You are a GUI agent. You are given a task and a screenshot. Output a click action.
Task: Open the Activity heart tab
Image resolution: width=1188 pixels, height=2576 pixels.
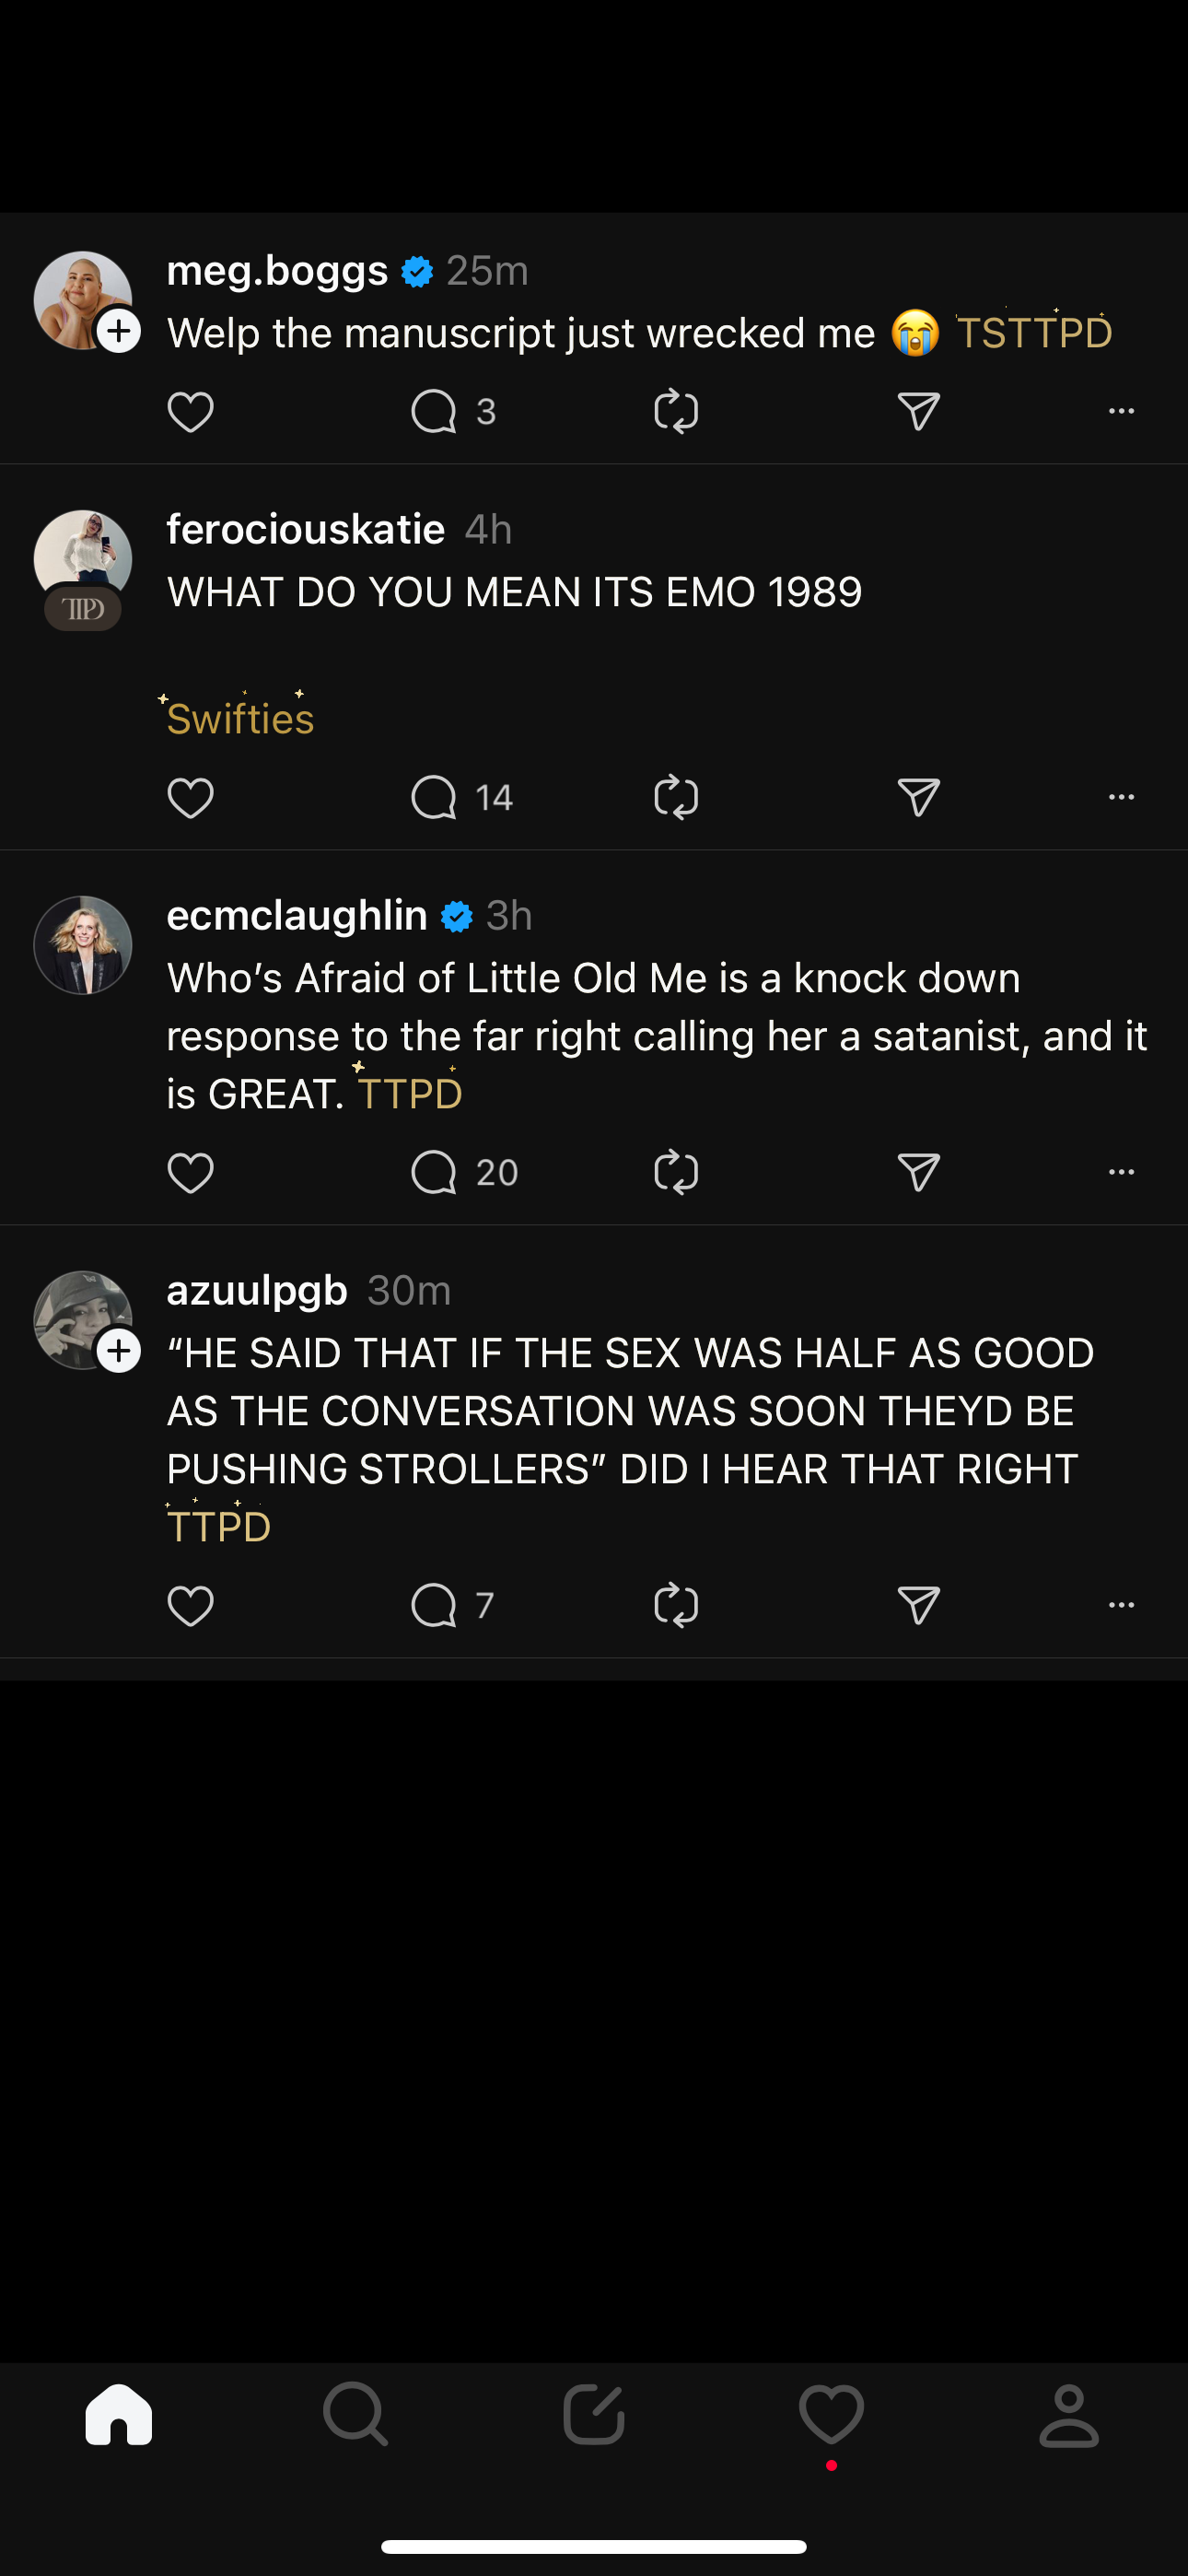(831, 2415)
